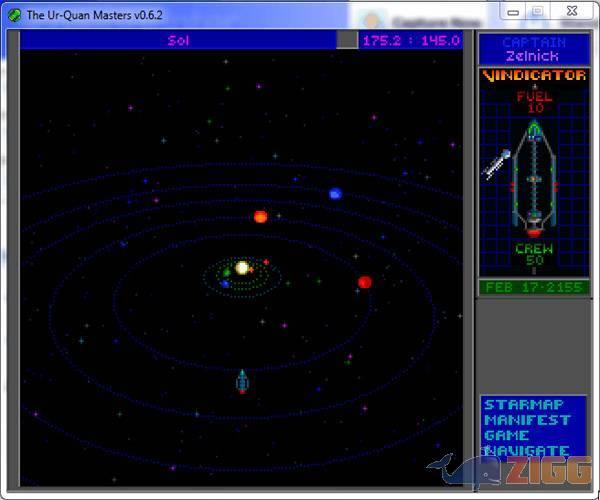Image resolution: width=600 pixels, height=500 pixels.
Task: Click the yellow Sun at the orbit center
Action: (x=242, y=268)
